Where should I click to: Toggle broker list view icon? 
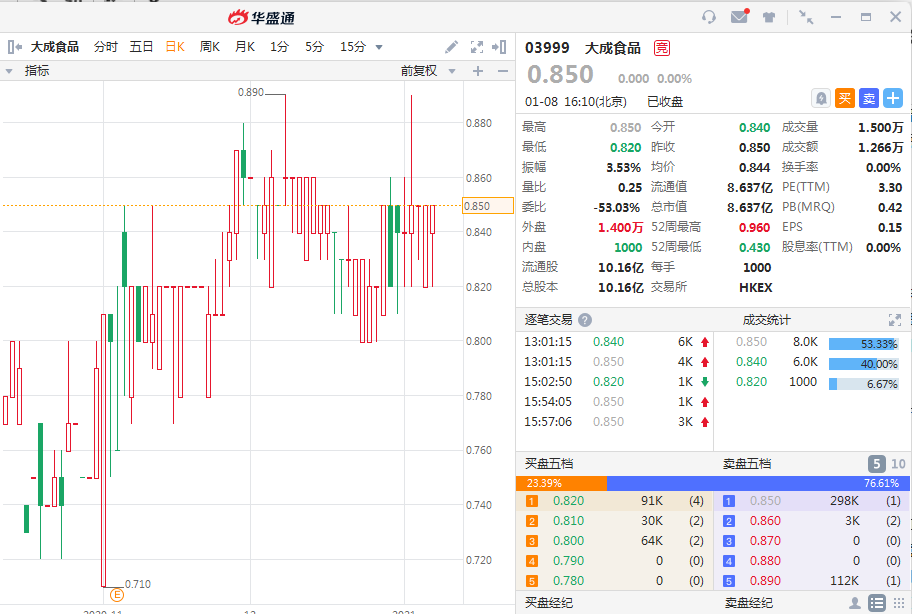point(876,603)
